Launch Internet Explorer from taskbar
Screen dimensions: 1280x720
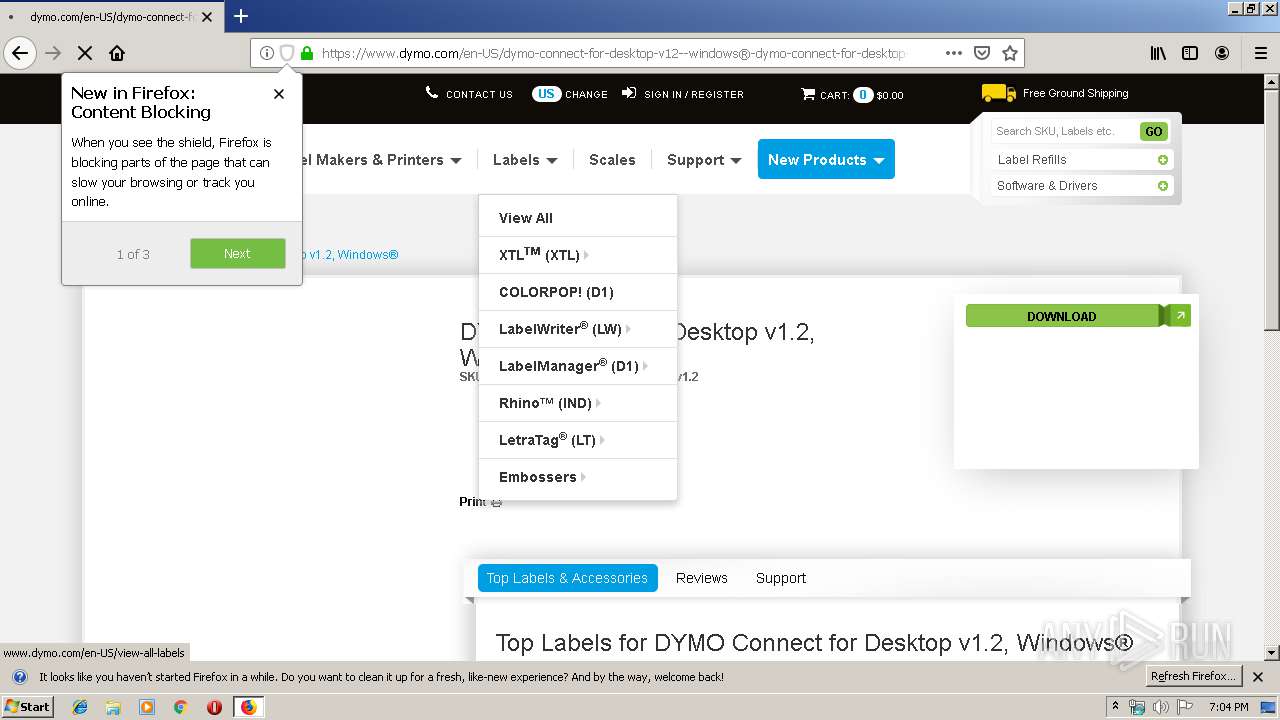click(x=80, y=707)
